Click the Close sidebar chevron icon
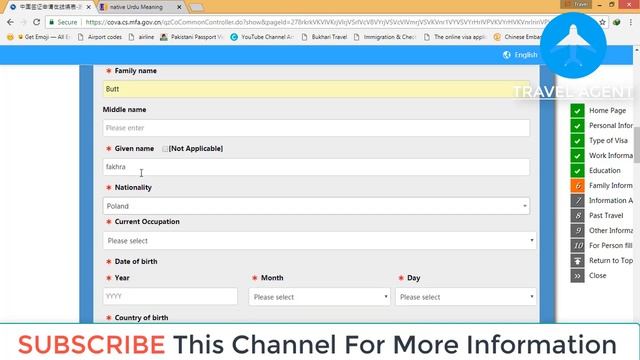 577,276
